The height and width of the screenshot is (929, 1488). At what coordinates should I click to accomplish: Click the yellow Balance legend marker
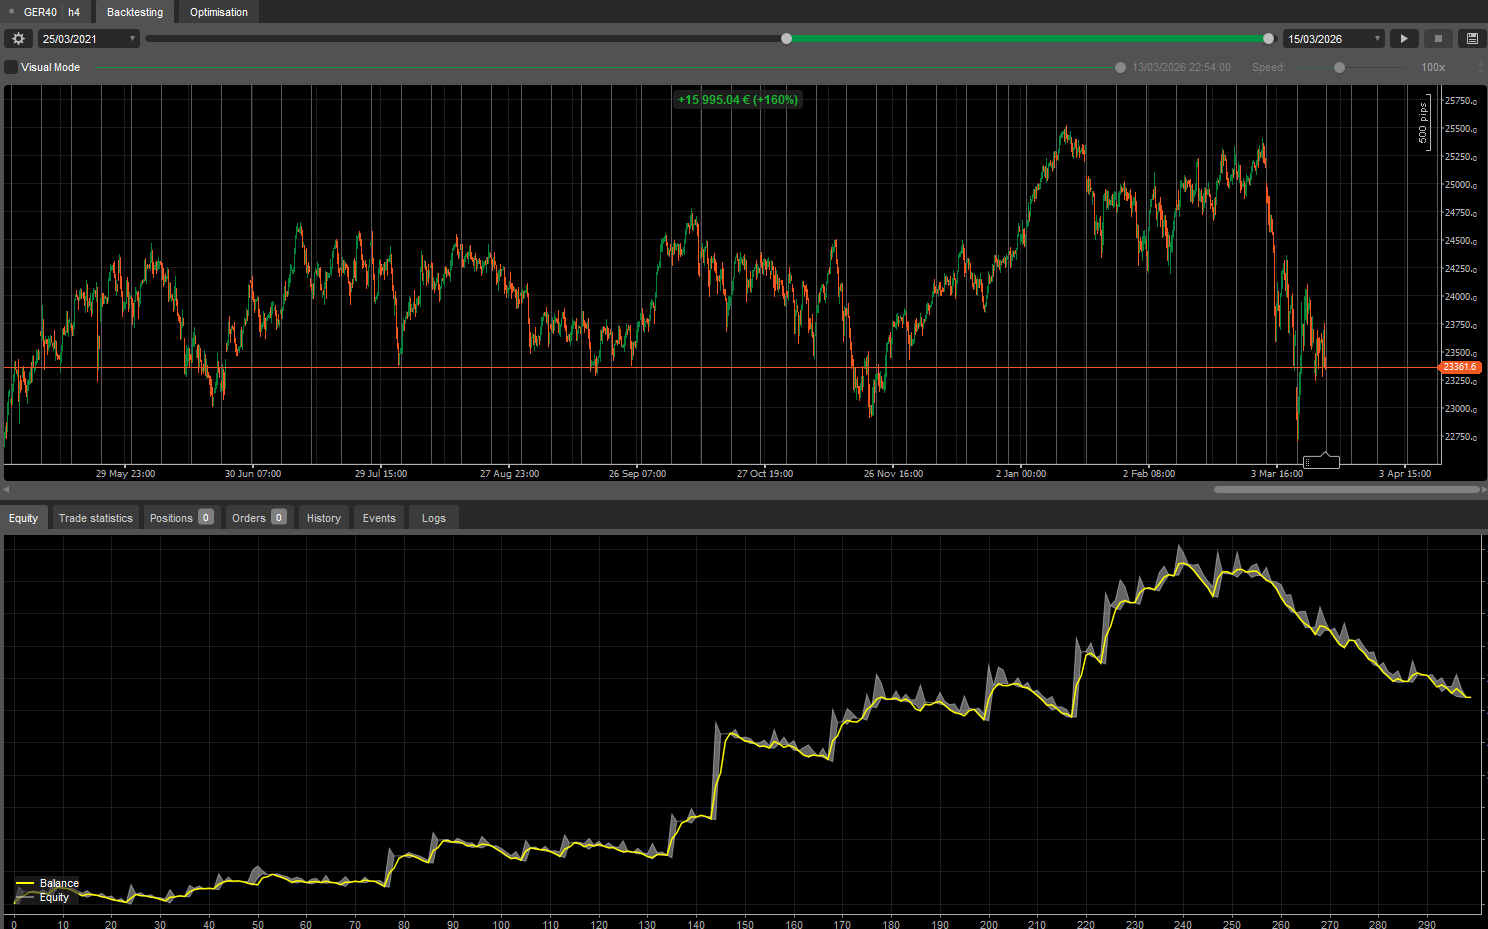coord(24,883)
